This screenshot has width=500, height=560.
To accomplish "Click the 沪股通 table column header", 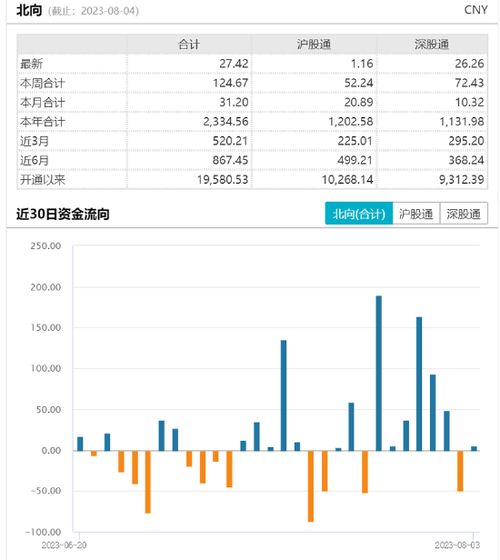I will point(314,44).
